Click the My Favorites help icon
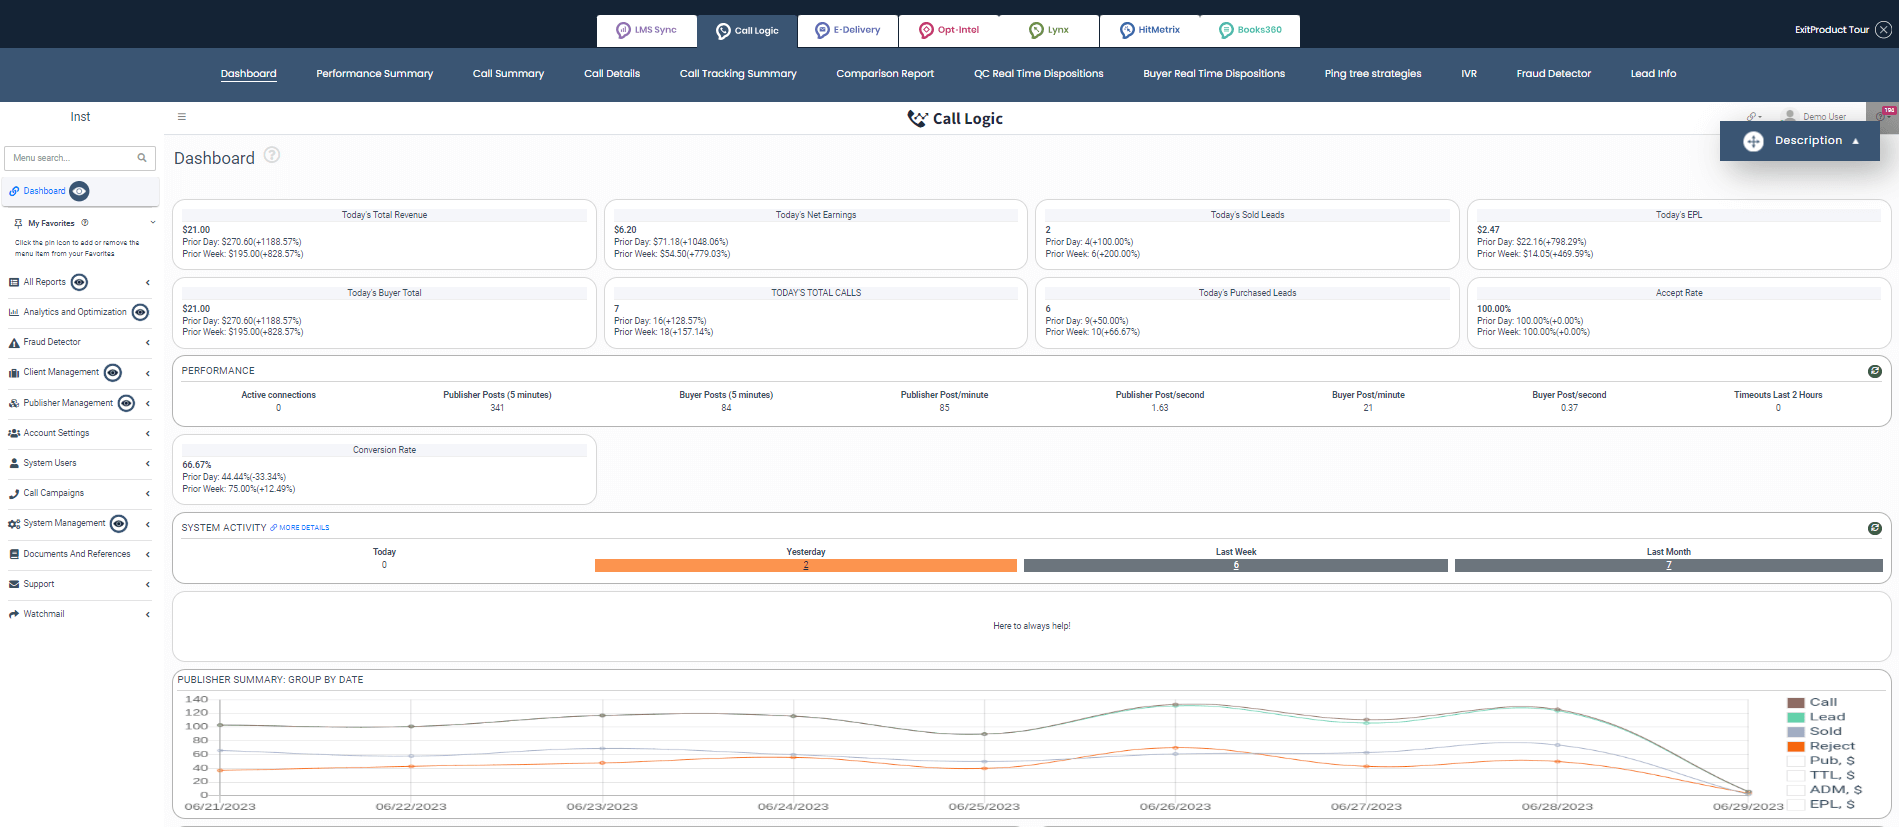This screenshot has height=827, width=1899. click(85, 223)
